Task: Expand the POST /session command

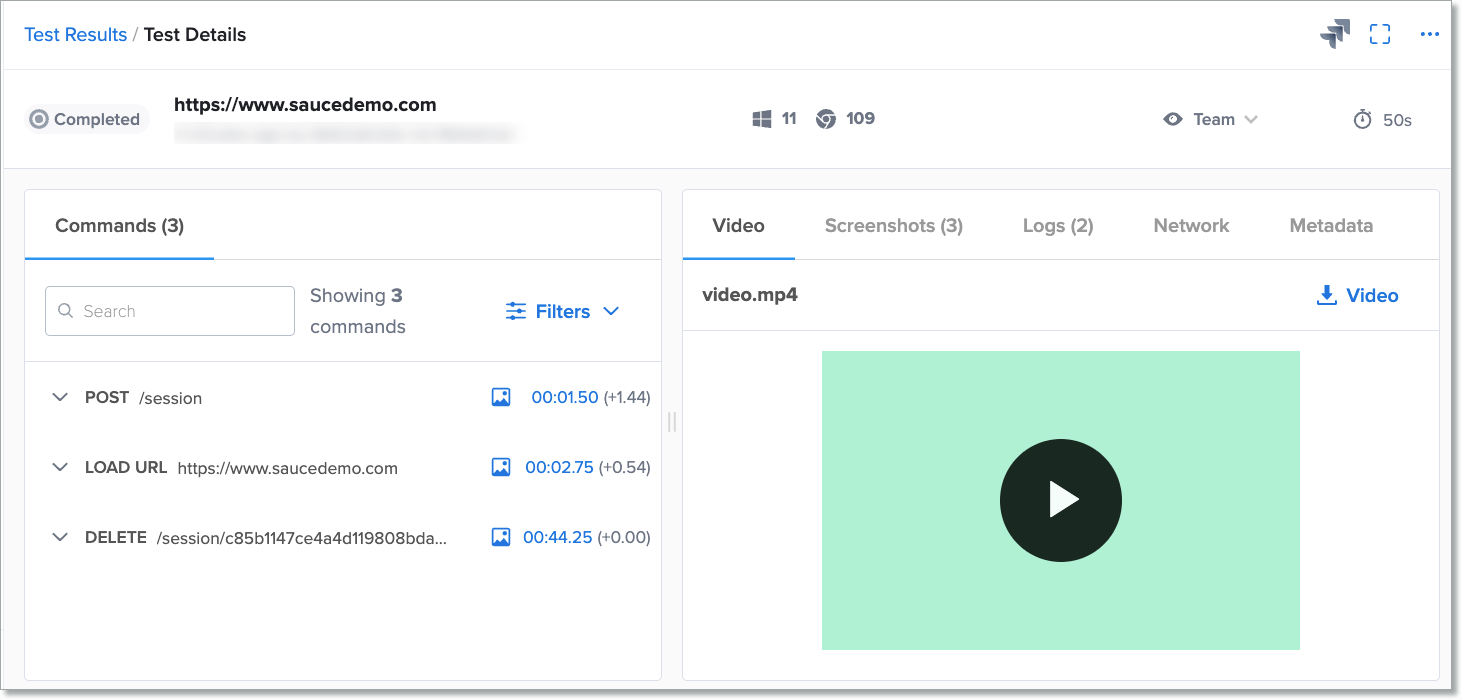Action: (61, 397)
